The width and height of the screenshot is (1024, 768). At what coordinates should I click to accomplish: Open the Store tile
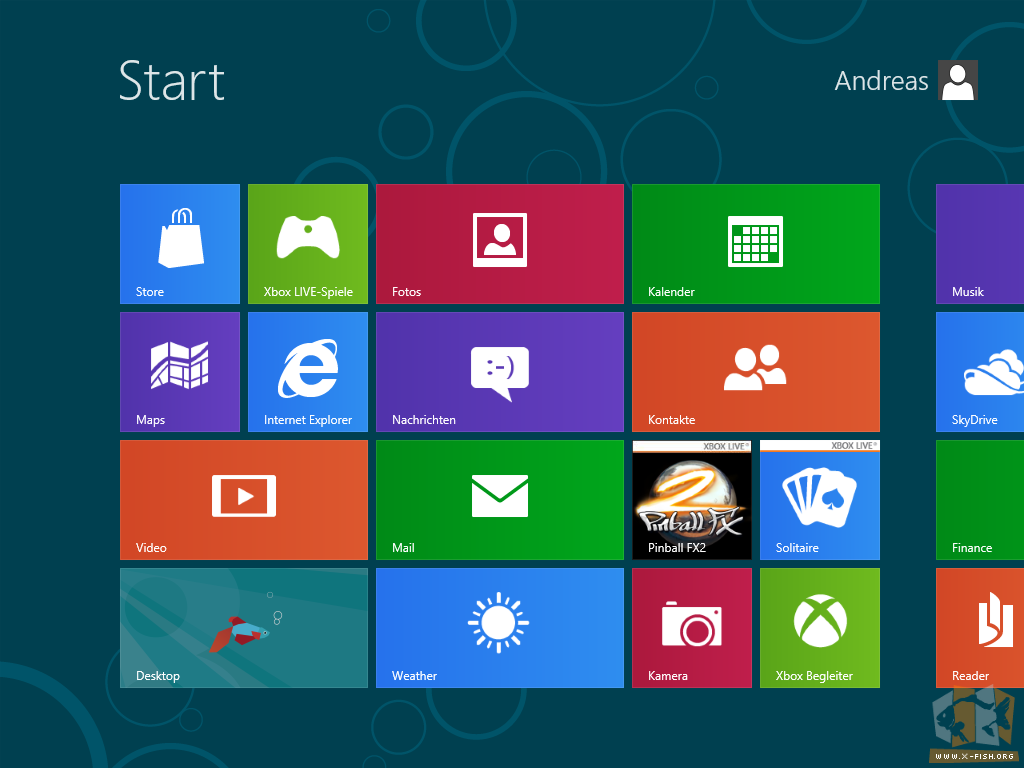click(x=180, y=244)
